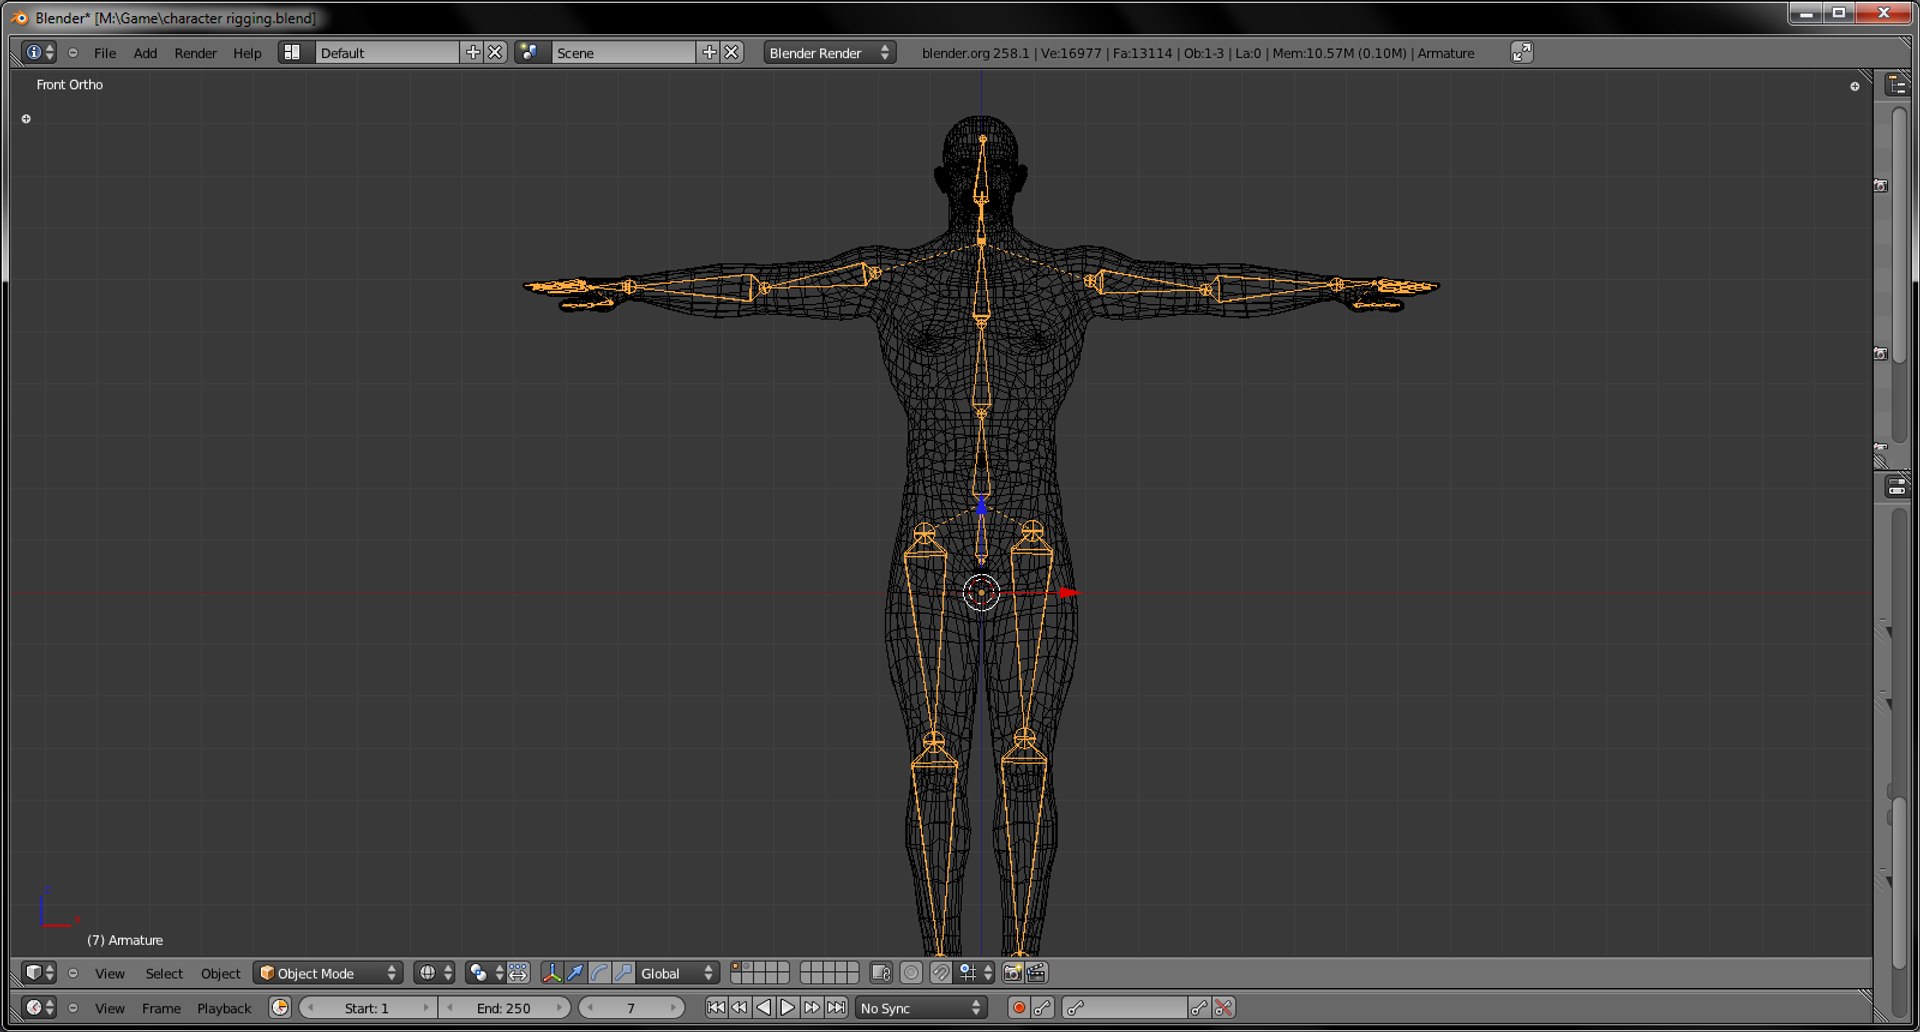The width and height of the screenshot is (1920, 1032).
Task: Open the Object Mode dropdown
Action: (328, 973)
